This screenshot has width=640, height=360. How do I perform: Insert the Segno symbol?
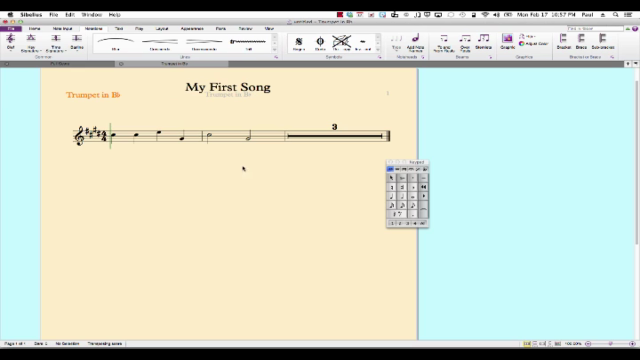point(299,43)
